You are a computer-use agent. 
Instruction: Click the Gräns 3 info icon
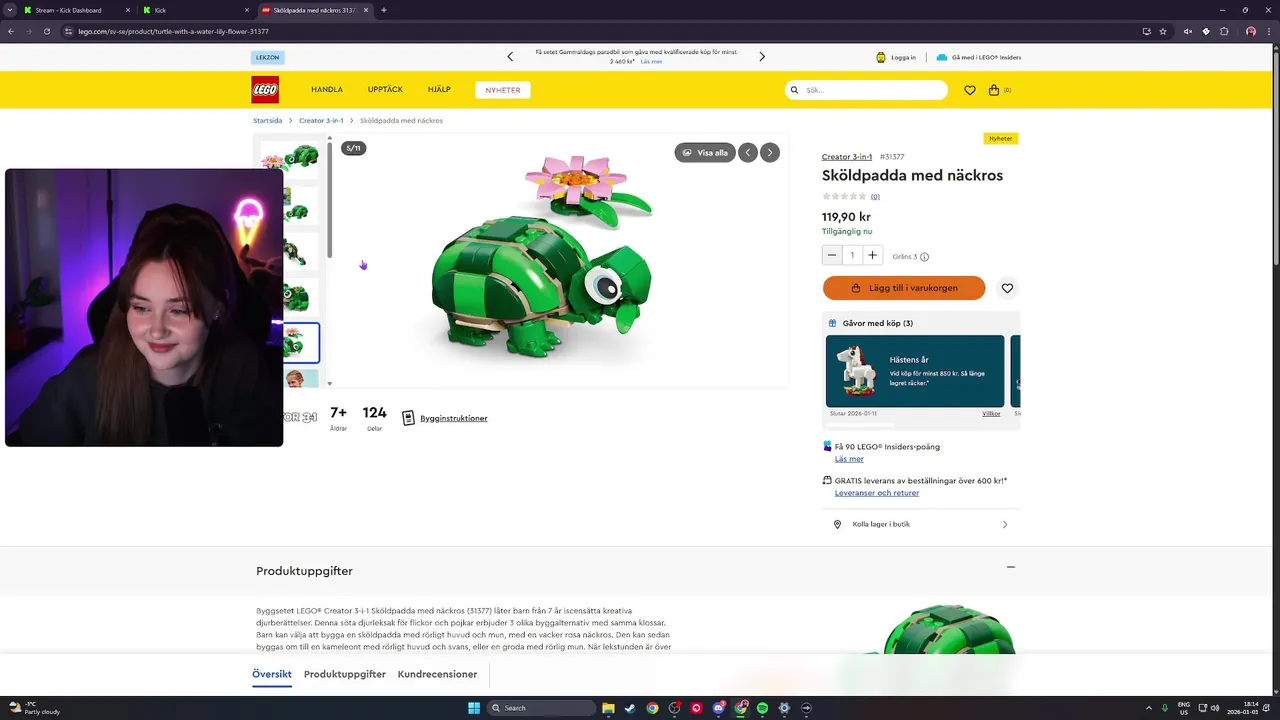pos(924,257)
